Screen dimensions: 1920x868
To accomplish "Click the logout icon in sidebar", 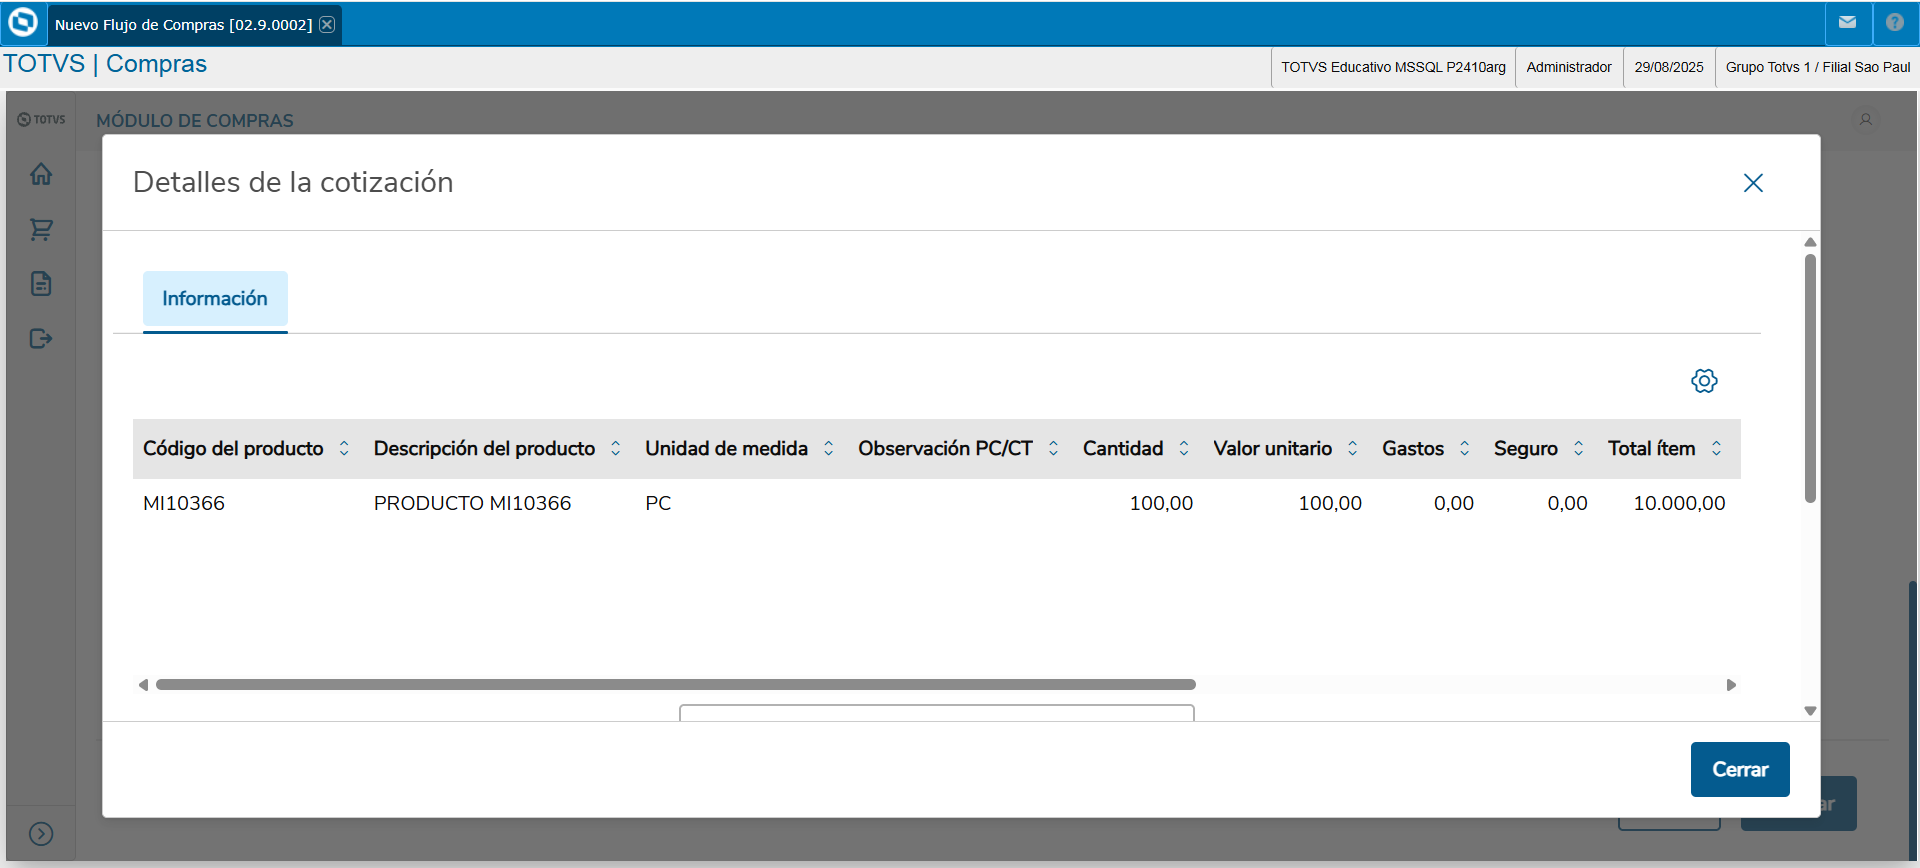I will point(41,339).
